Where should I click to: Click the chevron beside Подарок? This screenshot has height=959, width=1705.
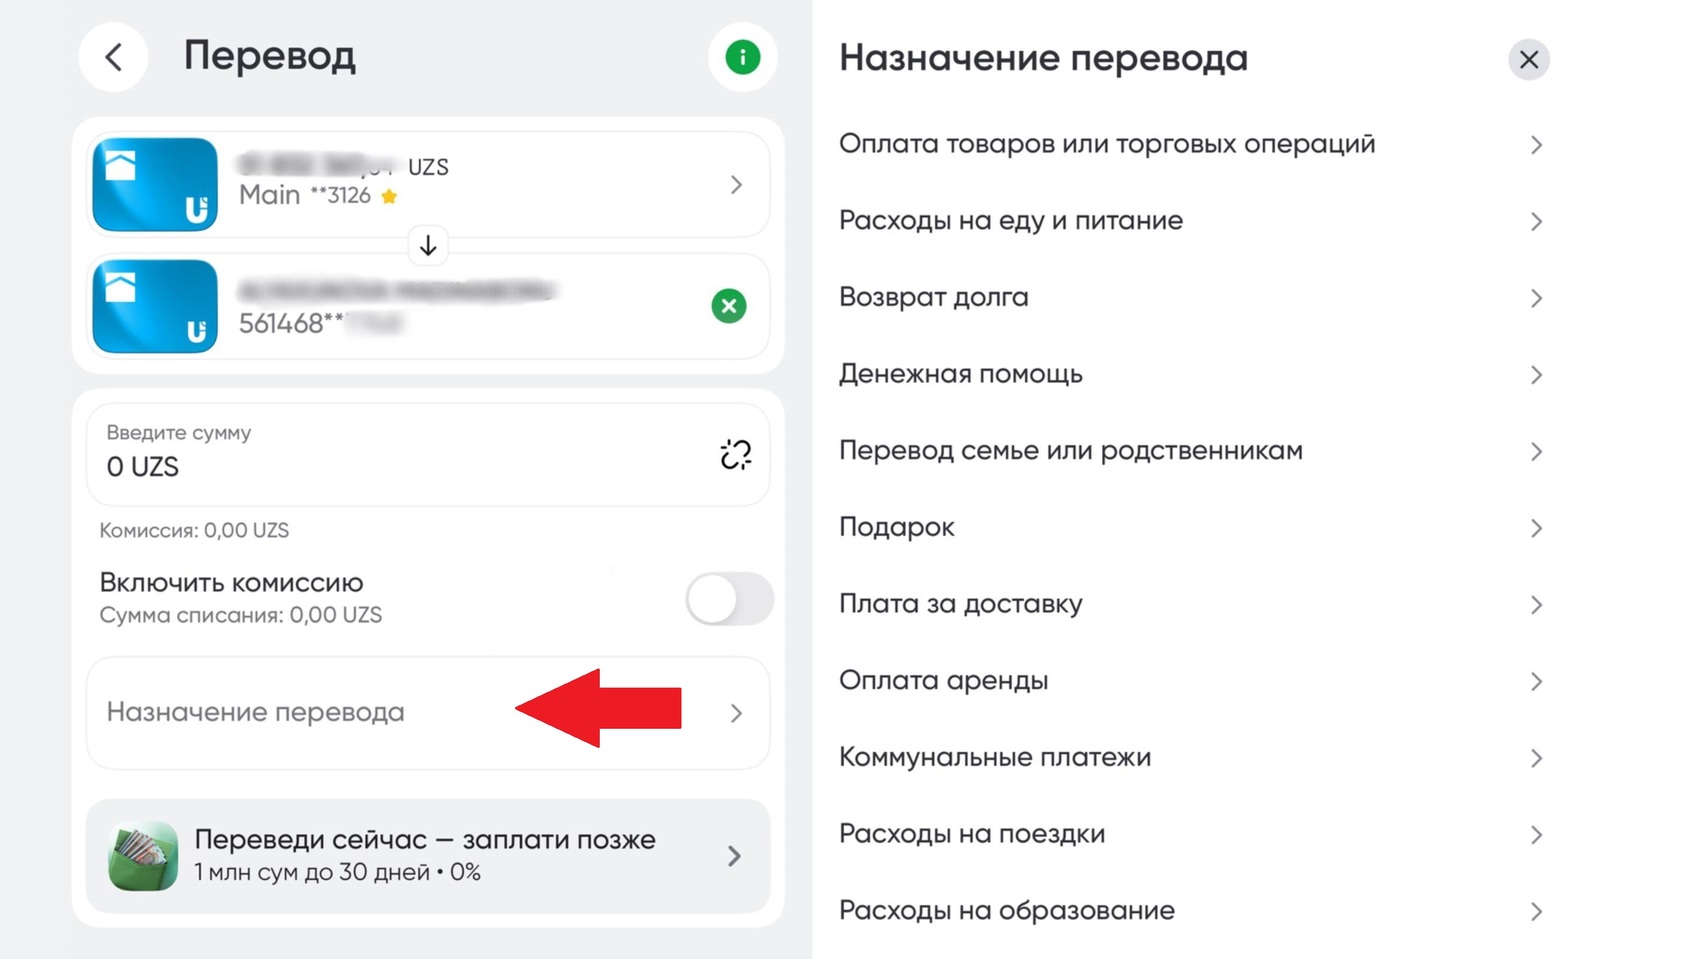[1536, 528]
